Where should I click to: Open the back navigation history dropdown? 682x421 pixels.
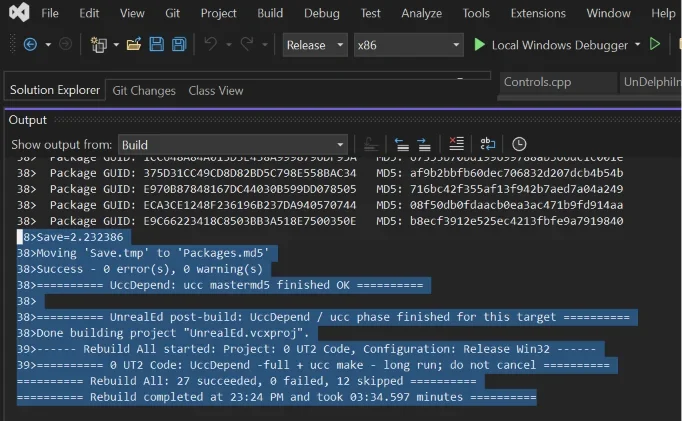pyautogui.click(x=48, y=44)
